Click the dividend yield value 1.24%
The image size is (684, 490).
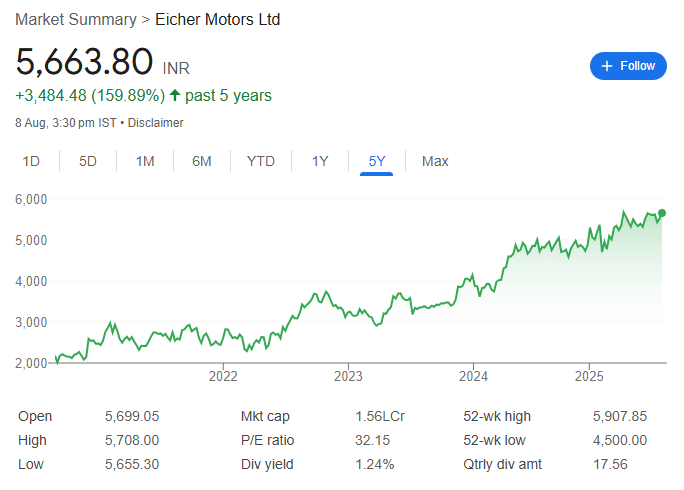click(374, 464)
